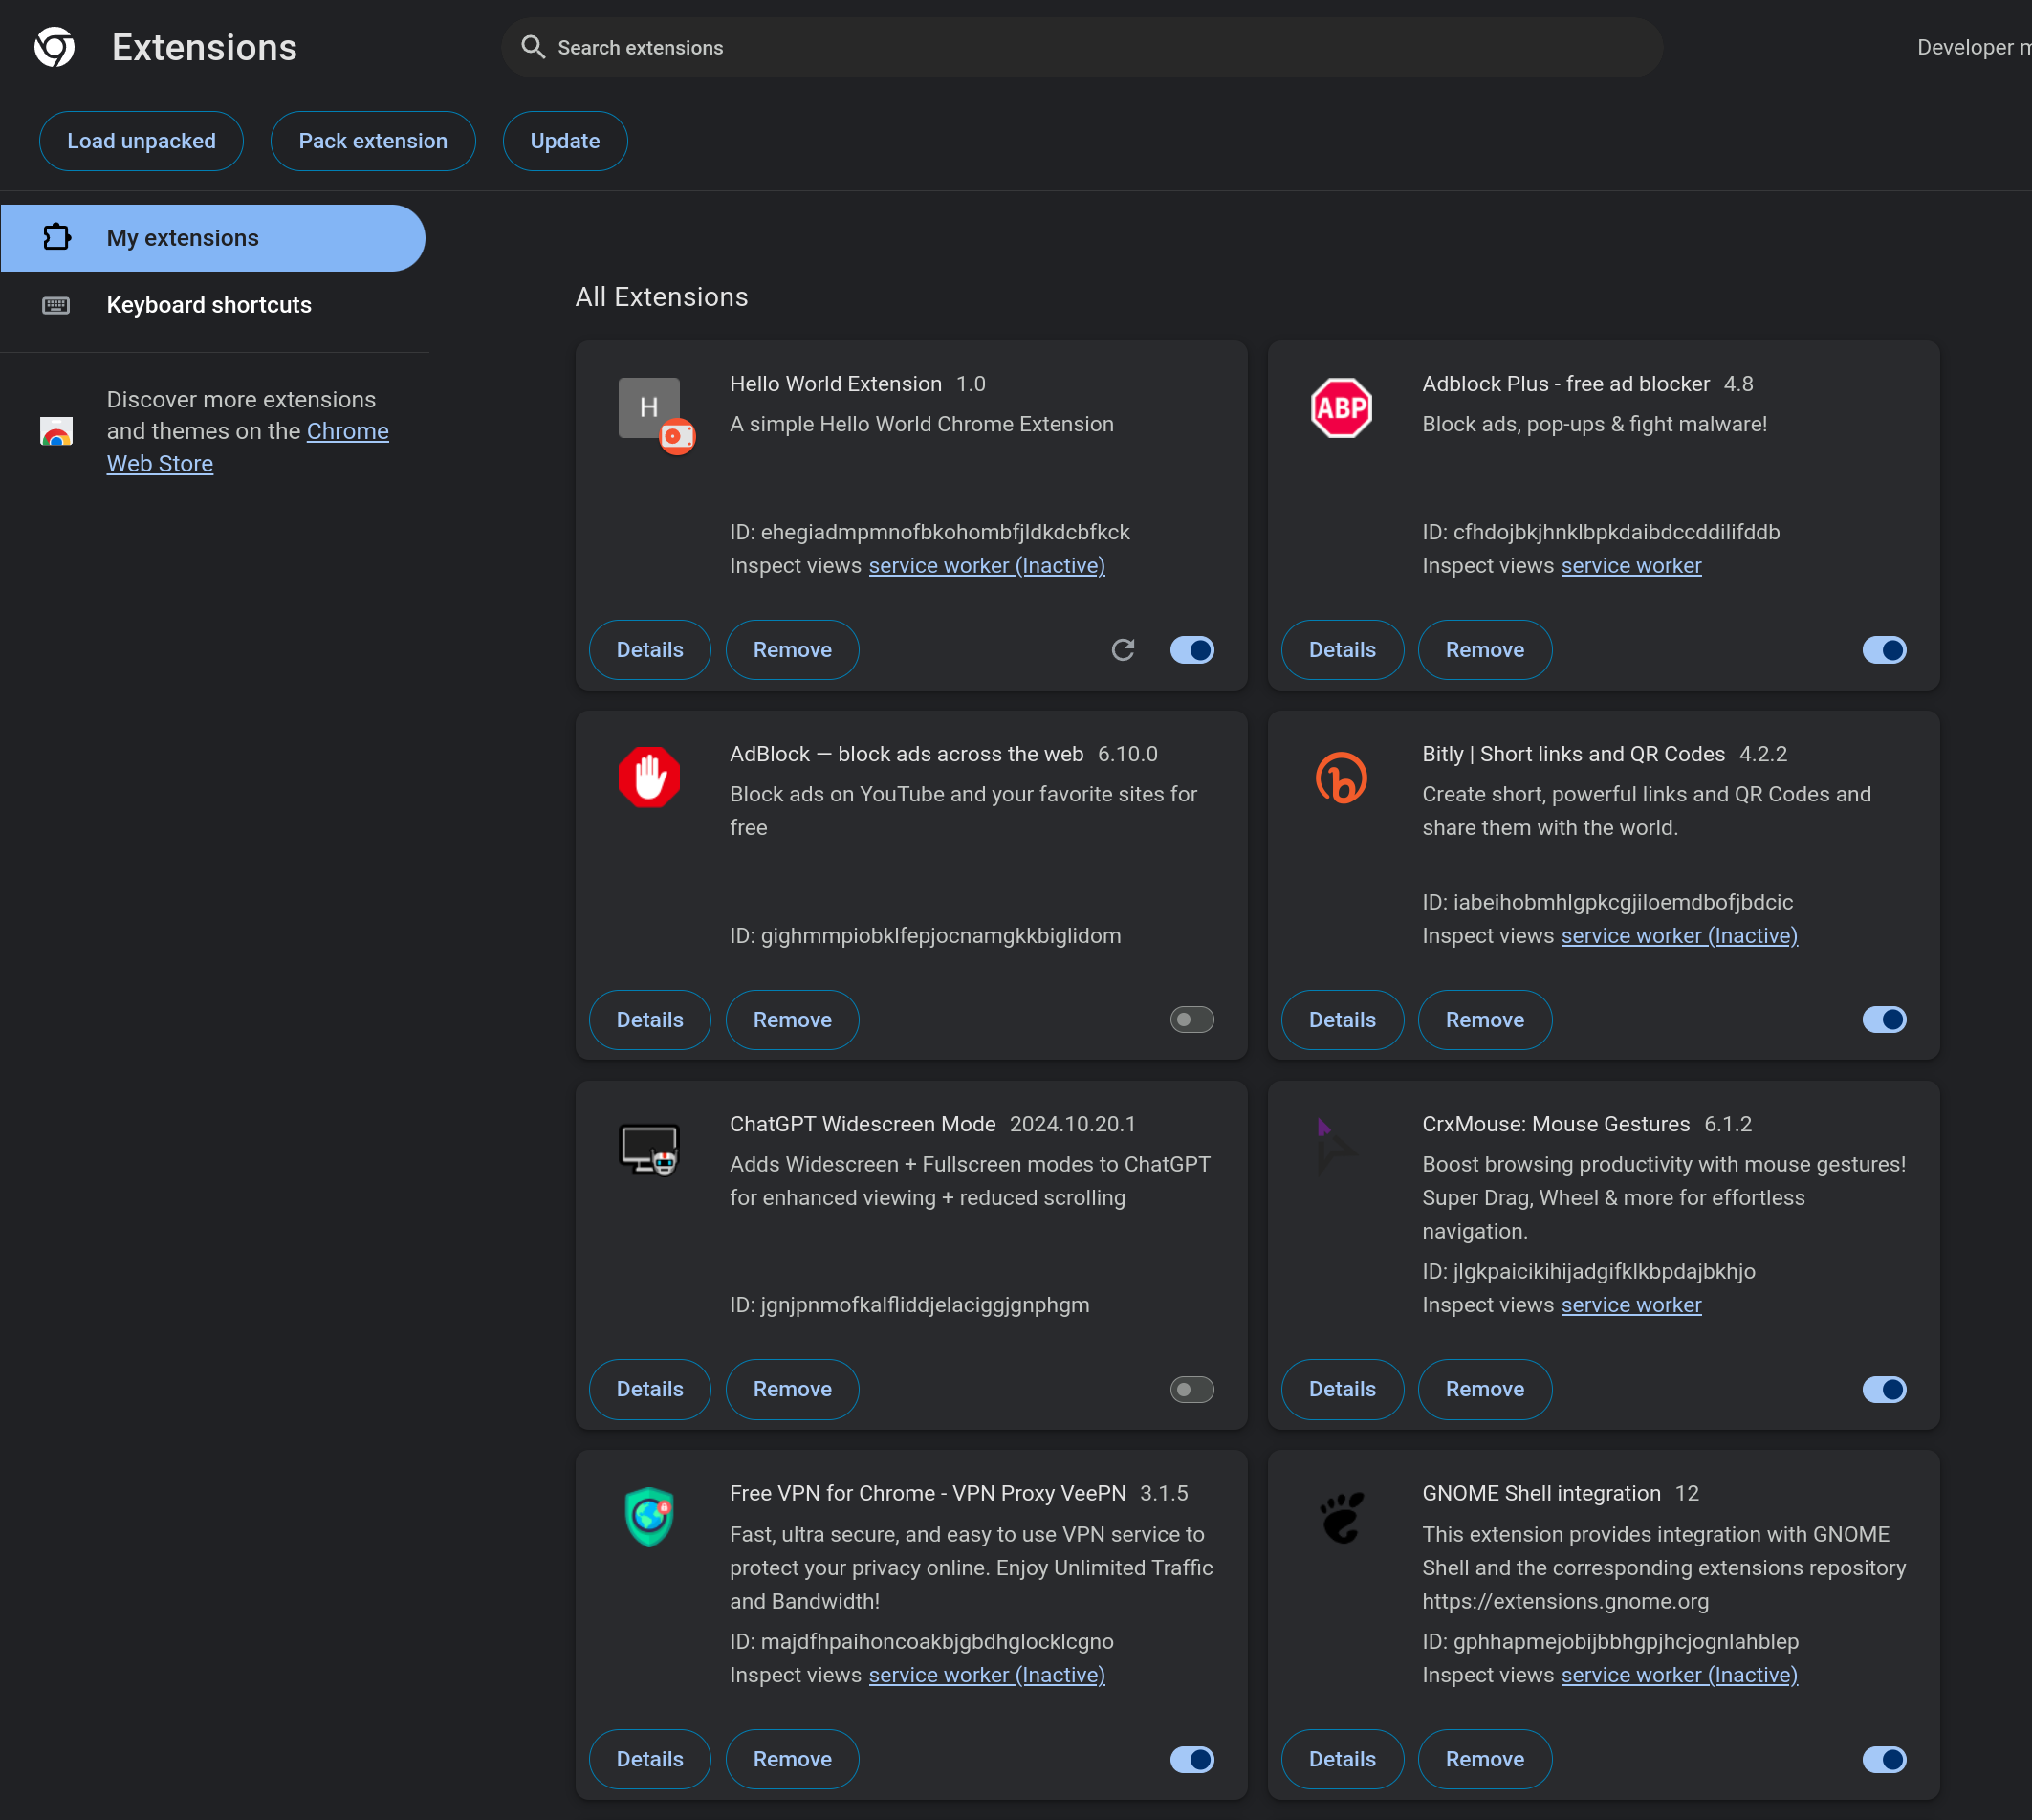This screenshot has height=1820, width=2032.
Task: Click the Chrome logo in header
Action: pyautogui.click(x=54, y=47)
